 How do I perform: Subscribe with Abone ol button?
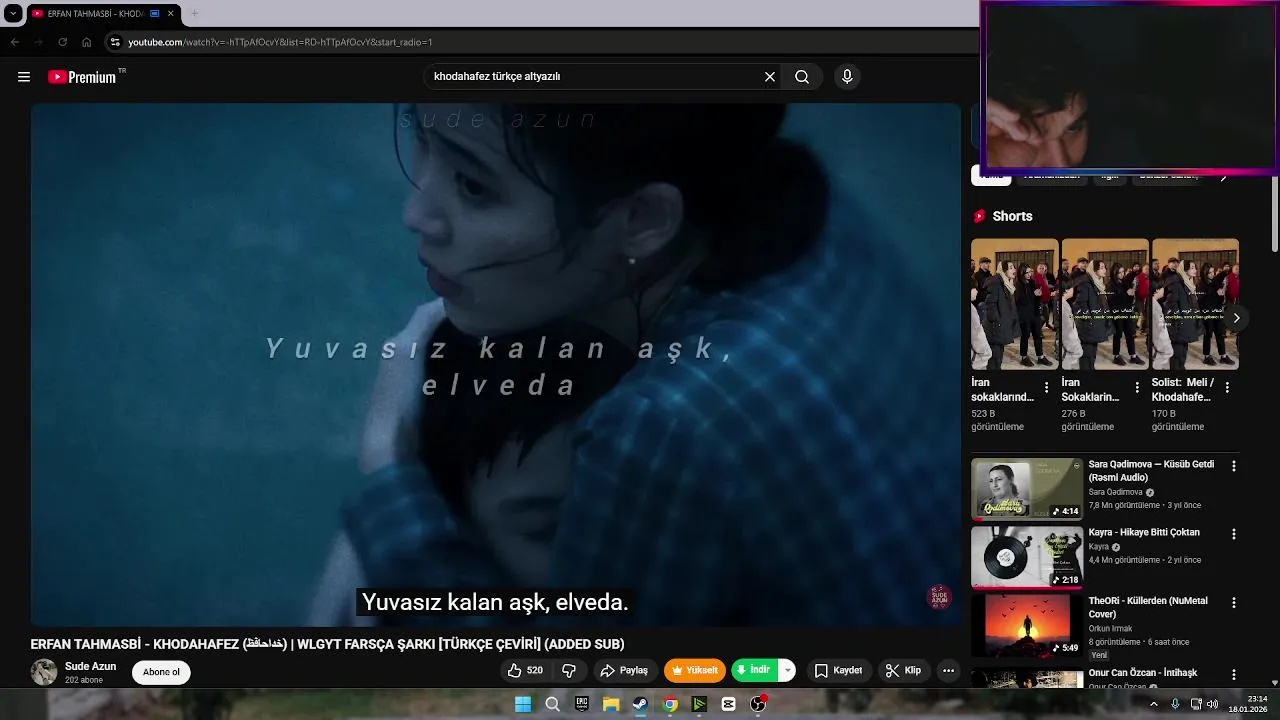(x=161, y=672)
